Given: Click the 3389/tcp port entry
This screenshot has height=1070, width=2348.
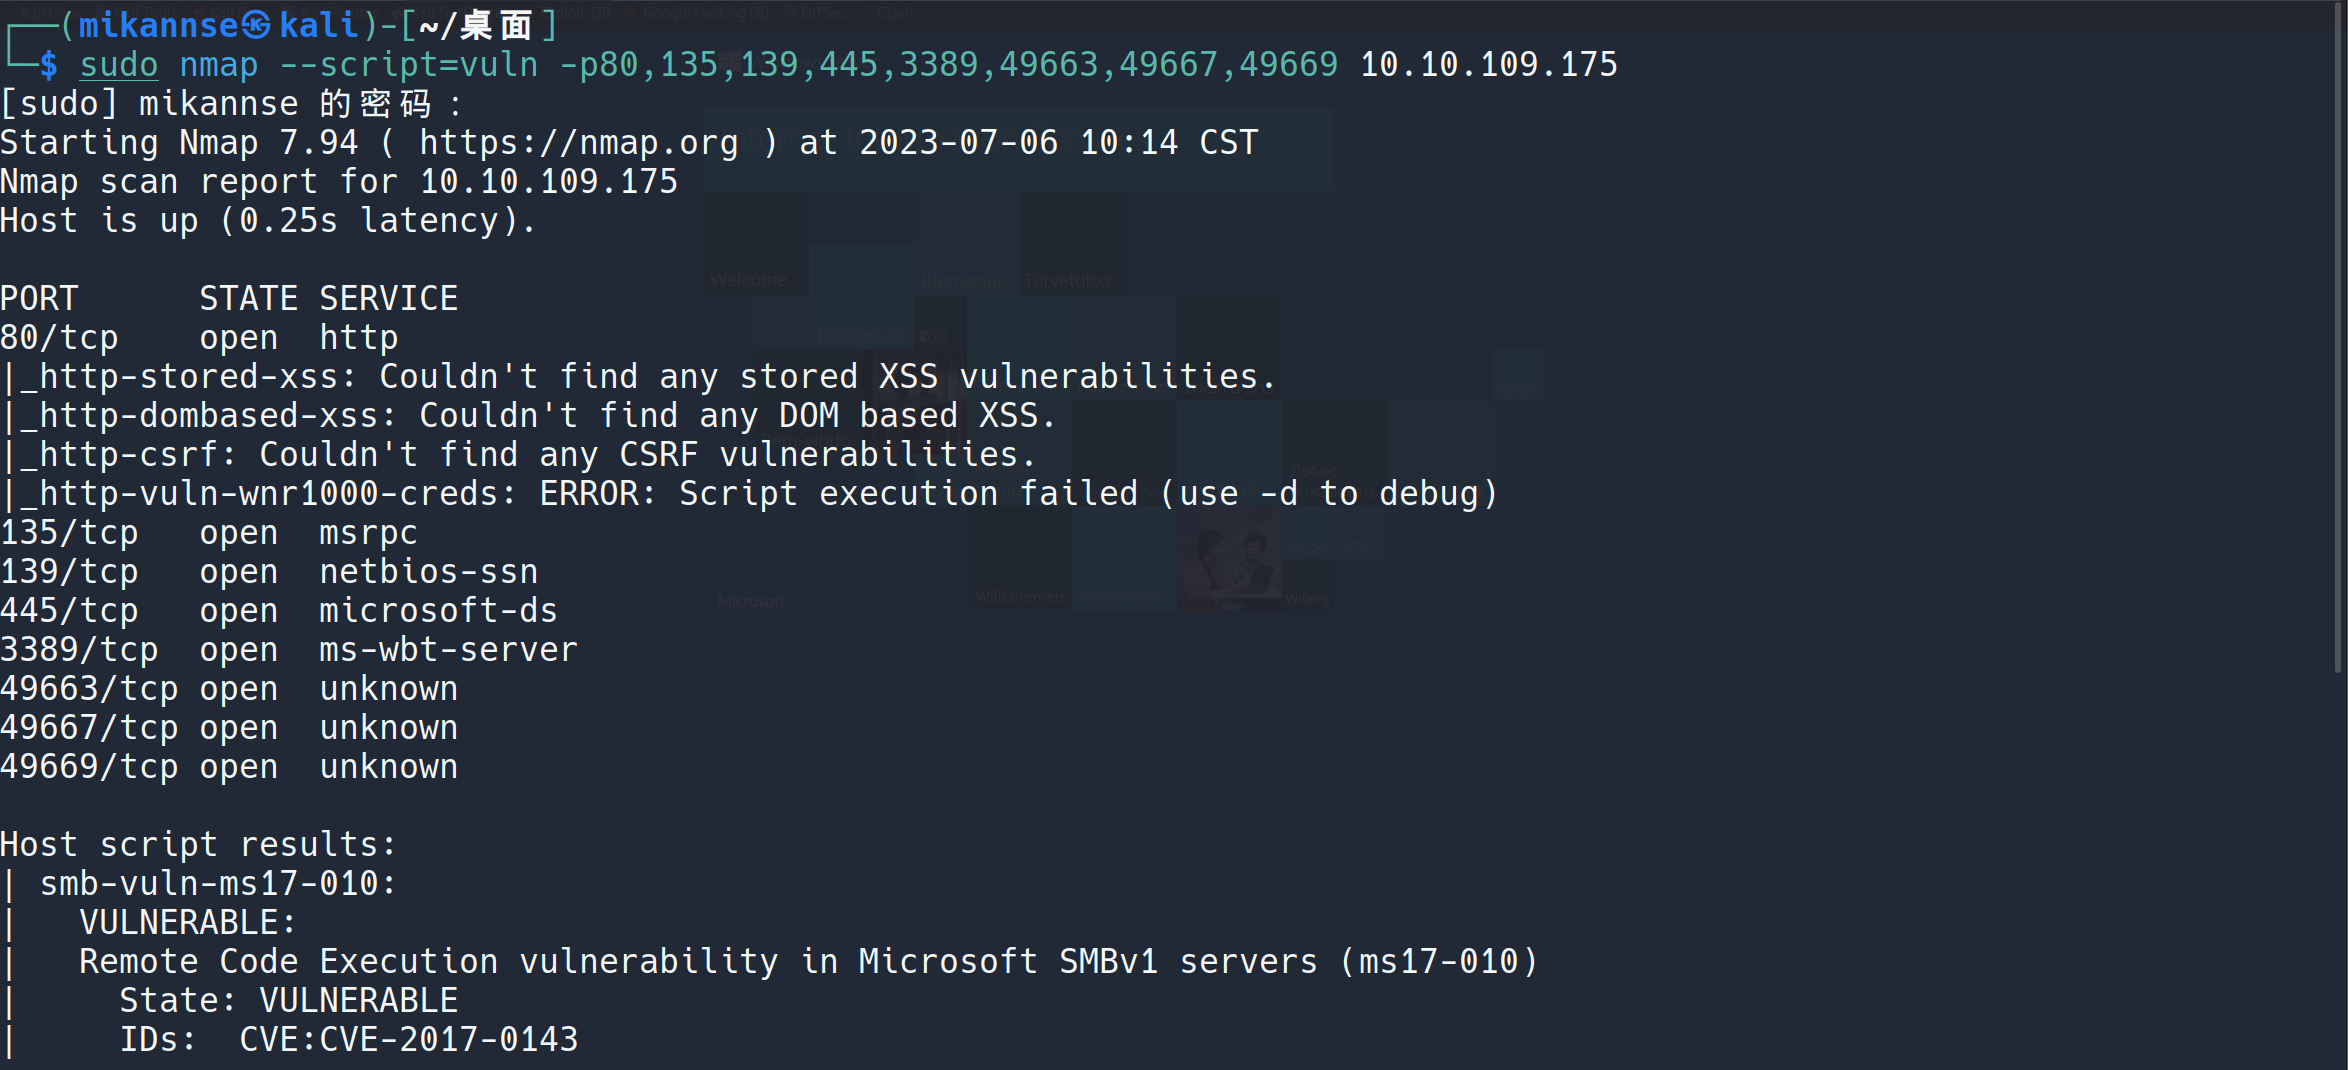Looking at the screenshot, I should (x=79, y=650).
